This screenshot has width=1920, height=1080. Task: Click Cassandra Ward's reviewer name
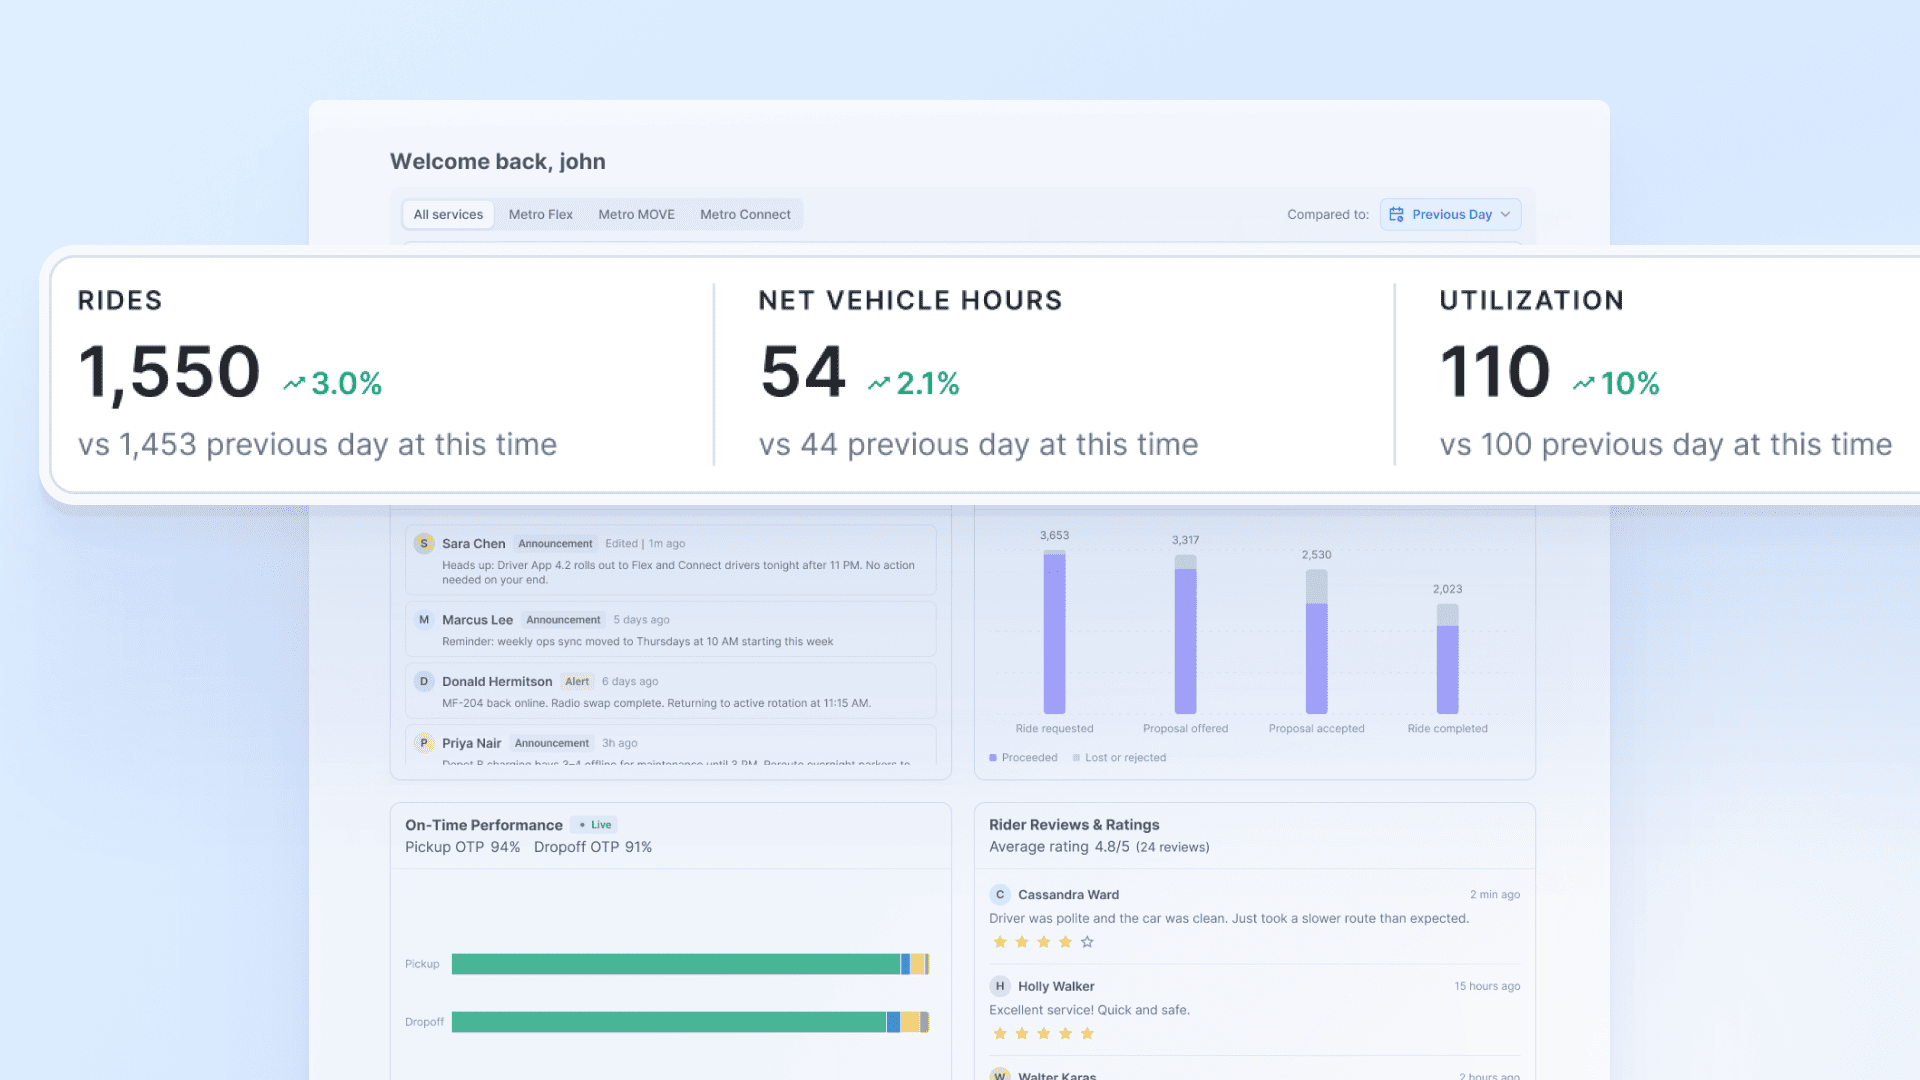tap(1068, 895)
